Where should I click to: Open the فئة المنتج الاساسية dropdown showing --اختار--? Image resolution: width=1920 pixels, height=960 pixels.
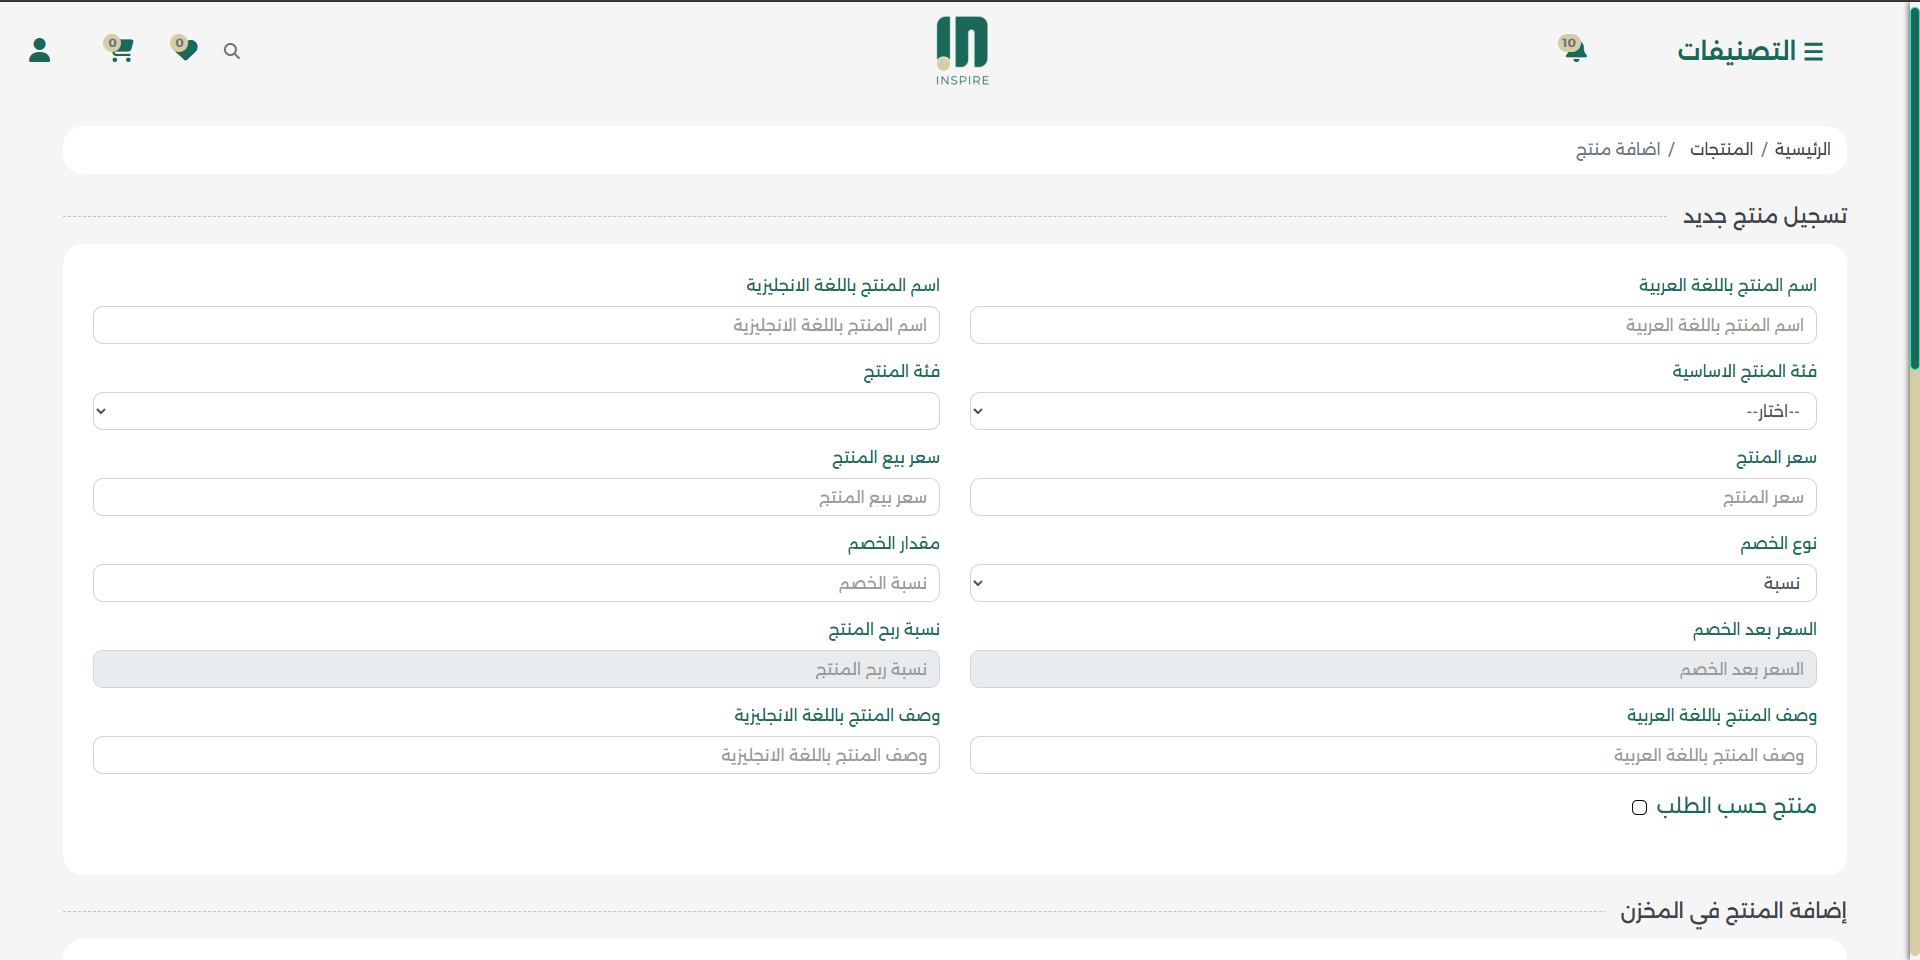coord(1393,411)
